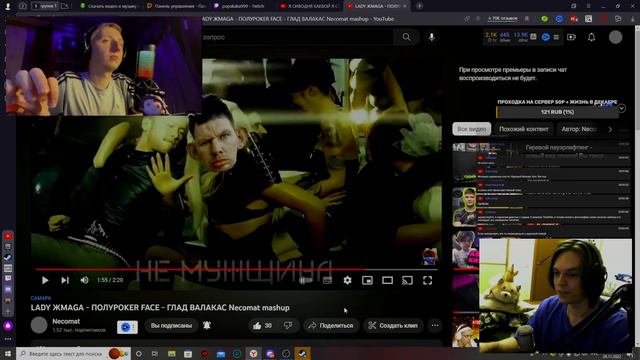The width and height of the screenshot is (640, 360).
Task: Switch to the Я СИВОДНЯ КАКВОЙ YouTube tab
Action: [x=309, y=6]
